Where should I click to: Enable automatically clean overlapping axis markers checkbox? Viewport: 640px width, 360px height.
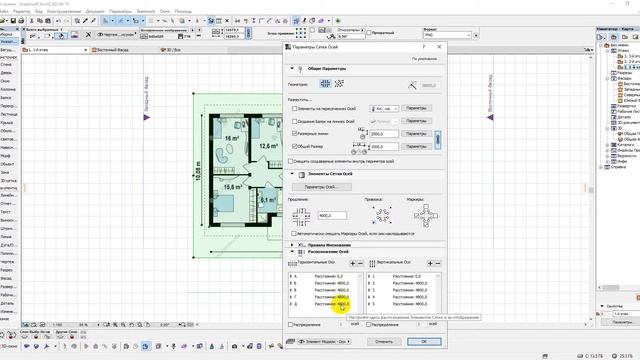(293, 233)
